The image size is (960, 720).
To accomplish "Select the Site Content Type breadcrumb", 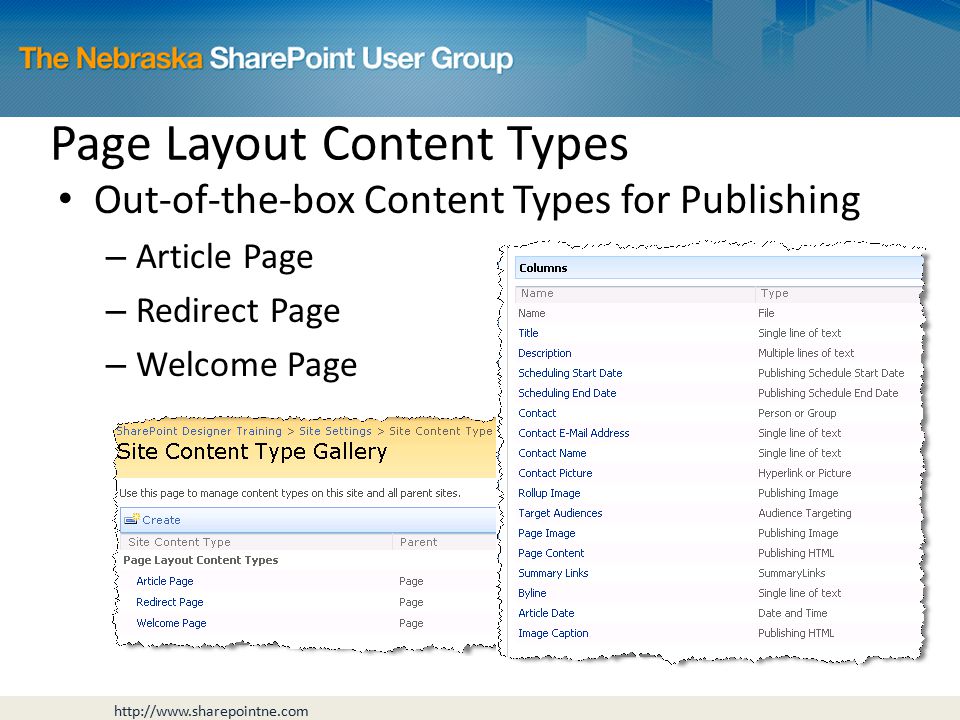I will pos(441,431).
